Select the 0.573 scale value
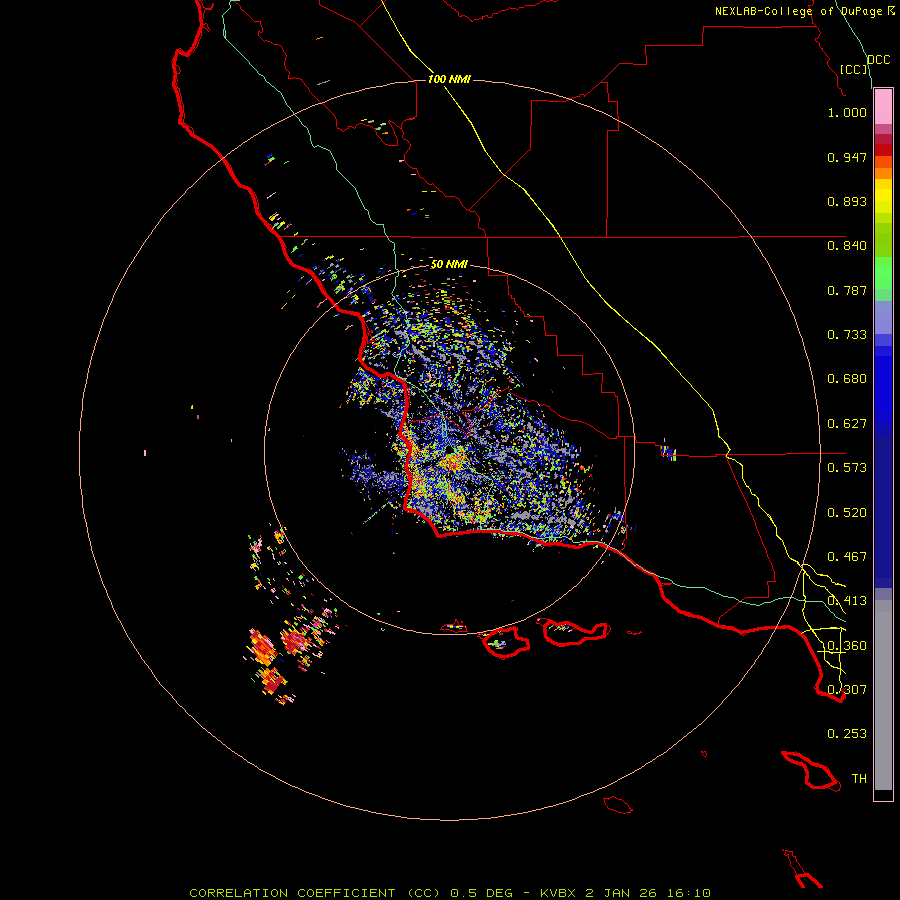The width and height of the screenshot is (900, 900). (847, 468)
